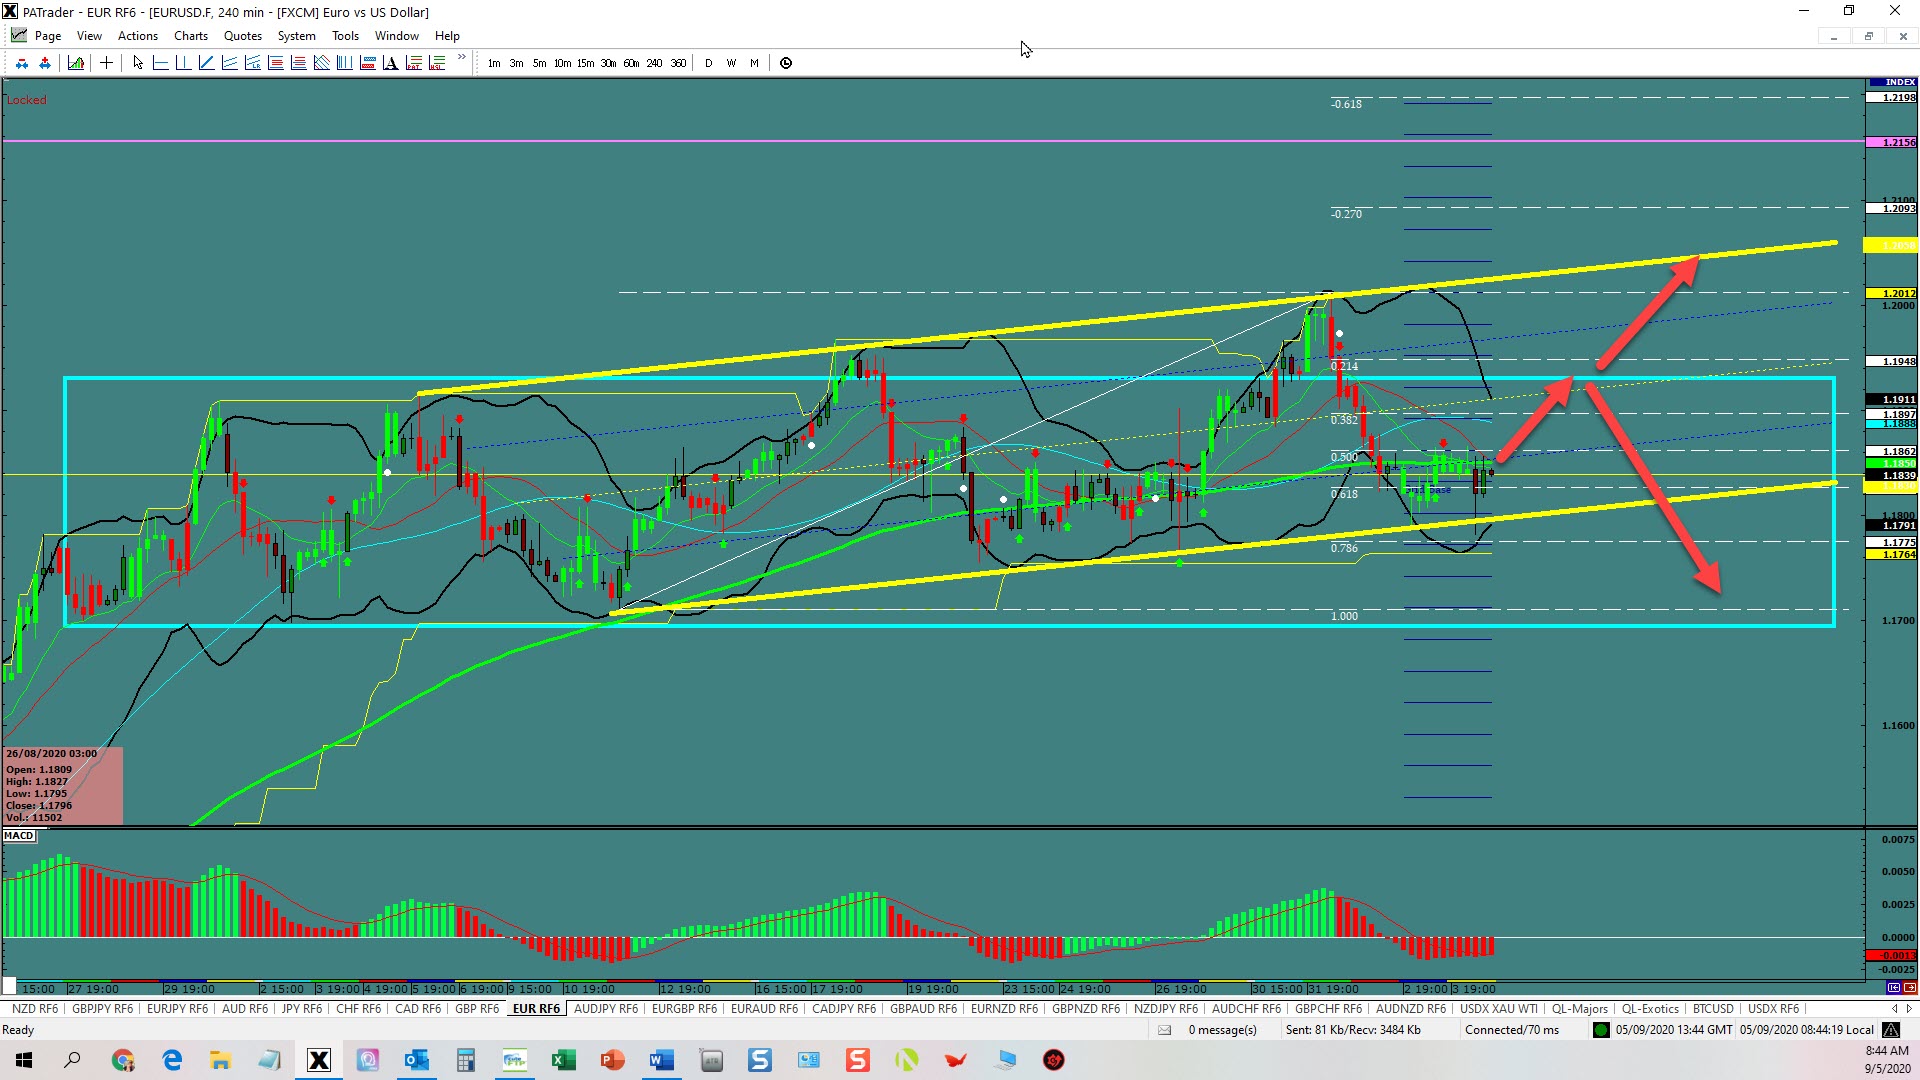
Task: Open the Page menu
Action: click(x=47, y=36)
